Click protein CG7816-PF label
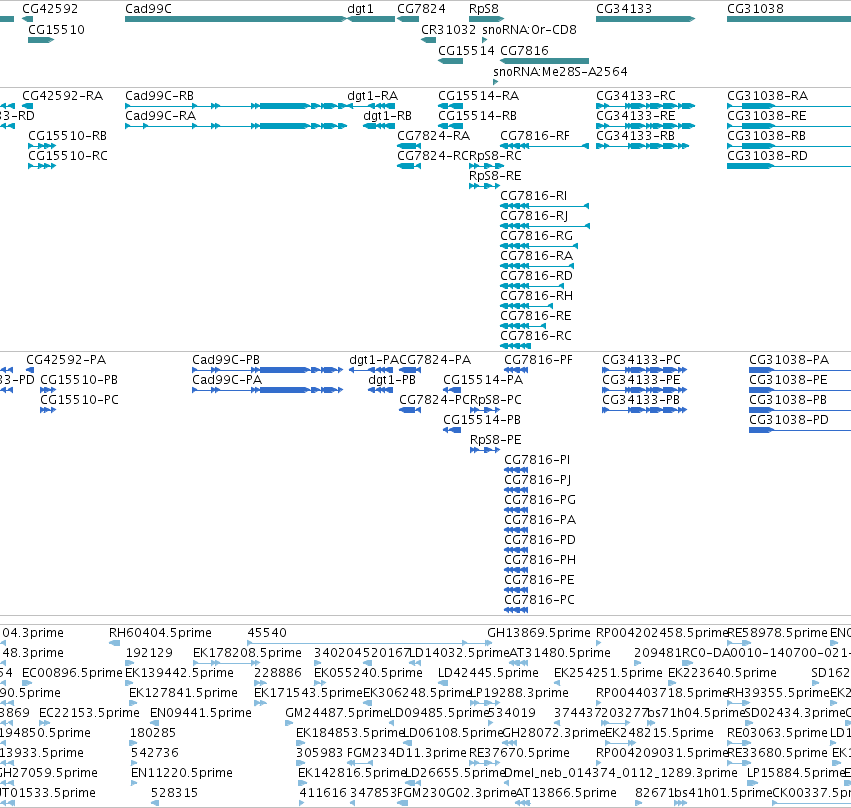The width and height of the screenshot is (851, 808). (538, 360)
